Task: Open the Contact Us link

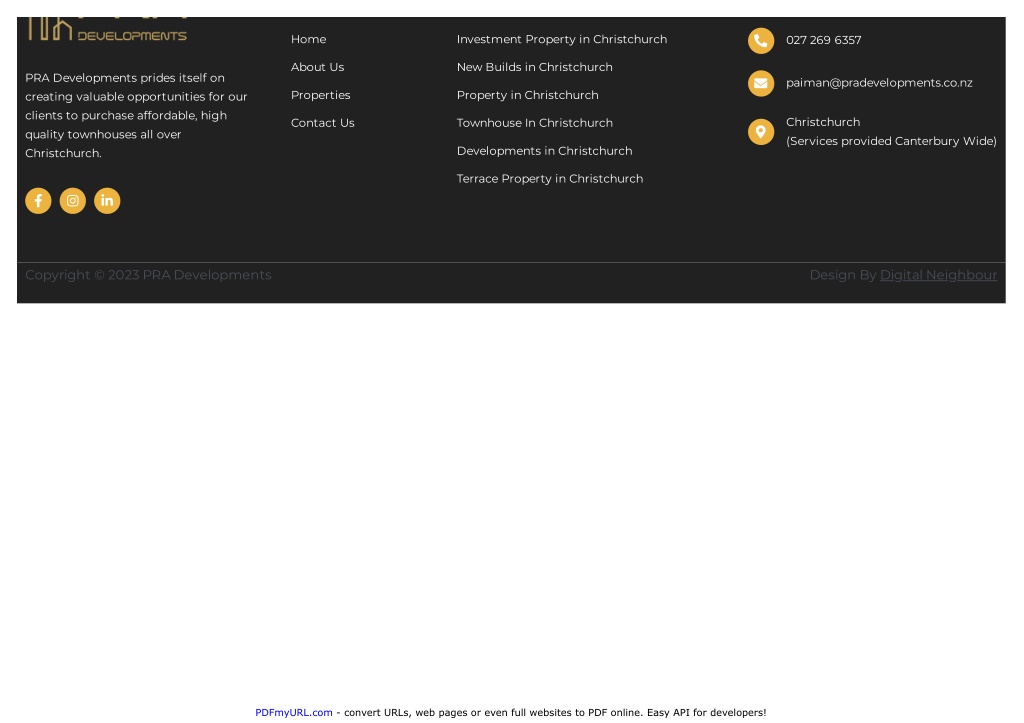Action: coord(323,123)
